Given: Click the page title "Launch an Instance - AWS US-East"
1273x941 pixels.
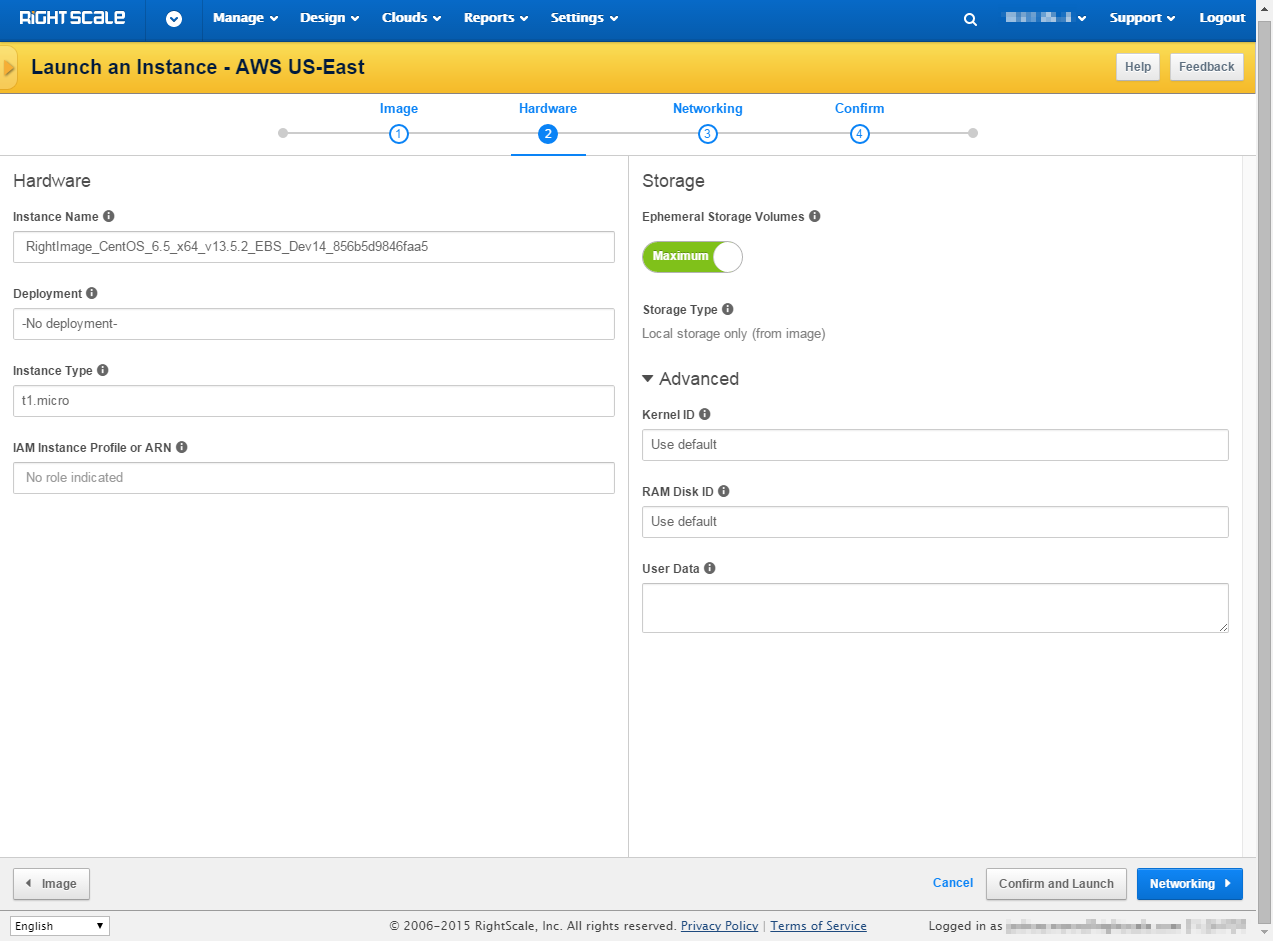Looking at the screenshot, I should [x=198, y=67].
